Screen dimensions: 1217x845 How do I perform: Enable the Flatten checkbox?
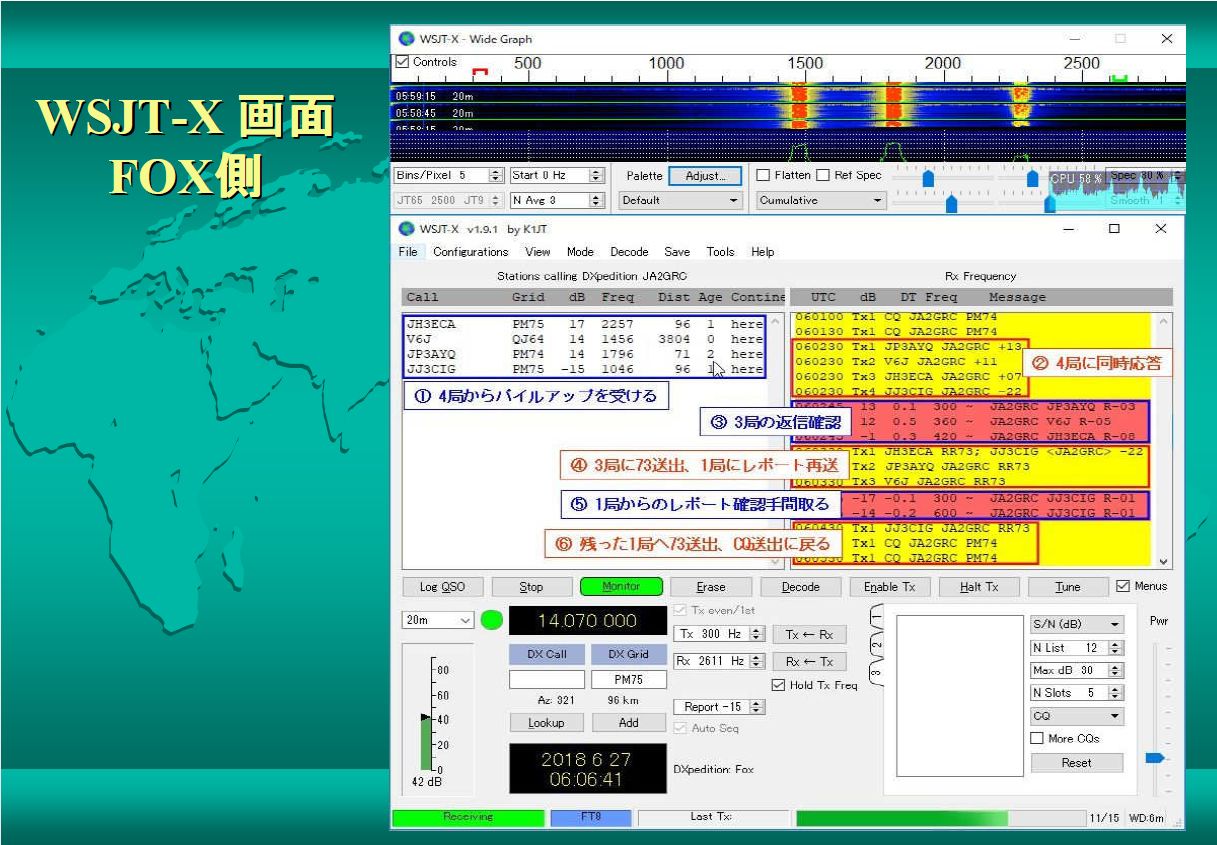(764, 175)
